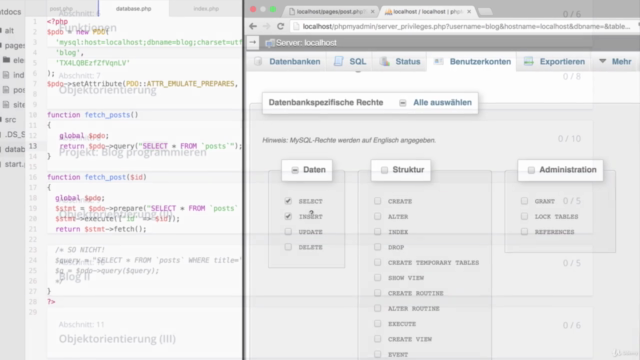Go forward in the browser
Viewport: 640px width, 360px height.
(267, 26)
